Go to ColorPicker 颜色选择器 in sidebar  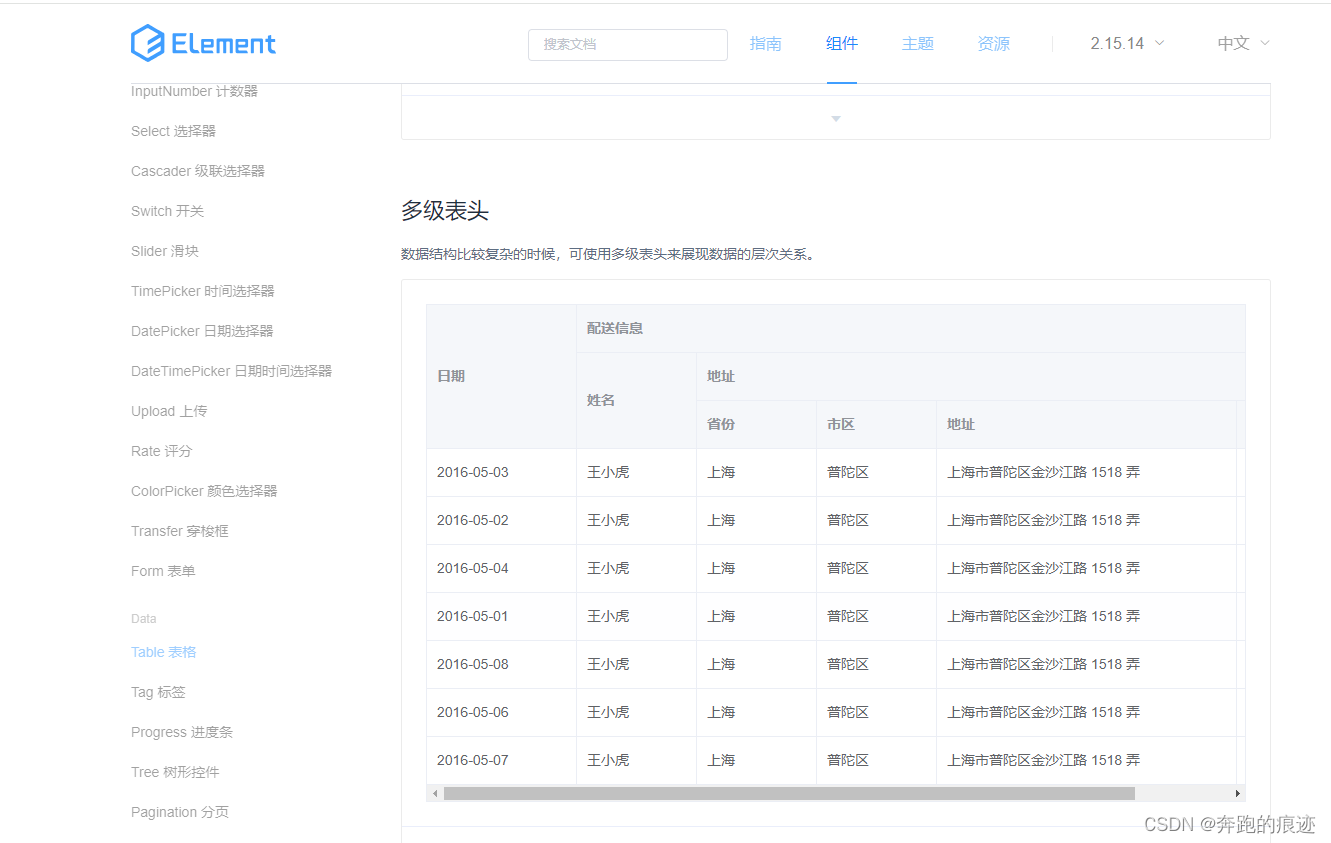pyautogui.click(x=204, y=491)
